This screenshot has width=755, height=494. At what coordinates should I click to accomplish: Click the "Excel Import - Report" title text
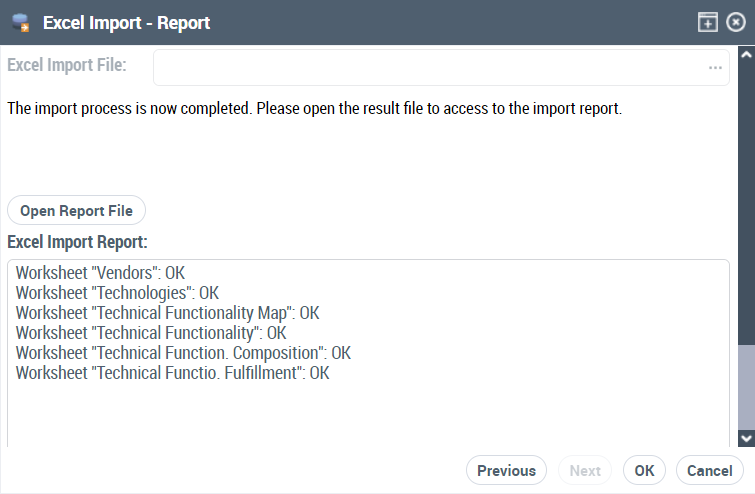tap(126, 22)
